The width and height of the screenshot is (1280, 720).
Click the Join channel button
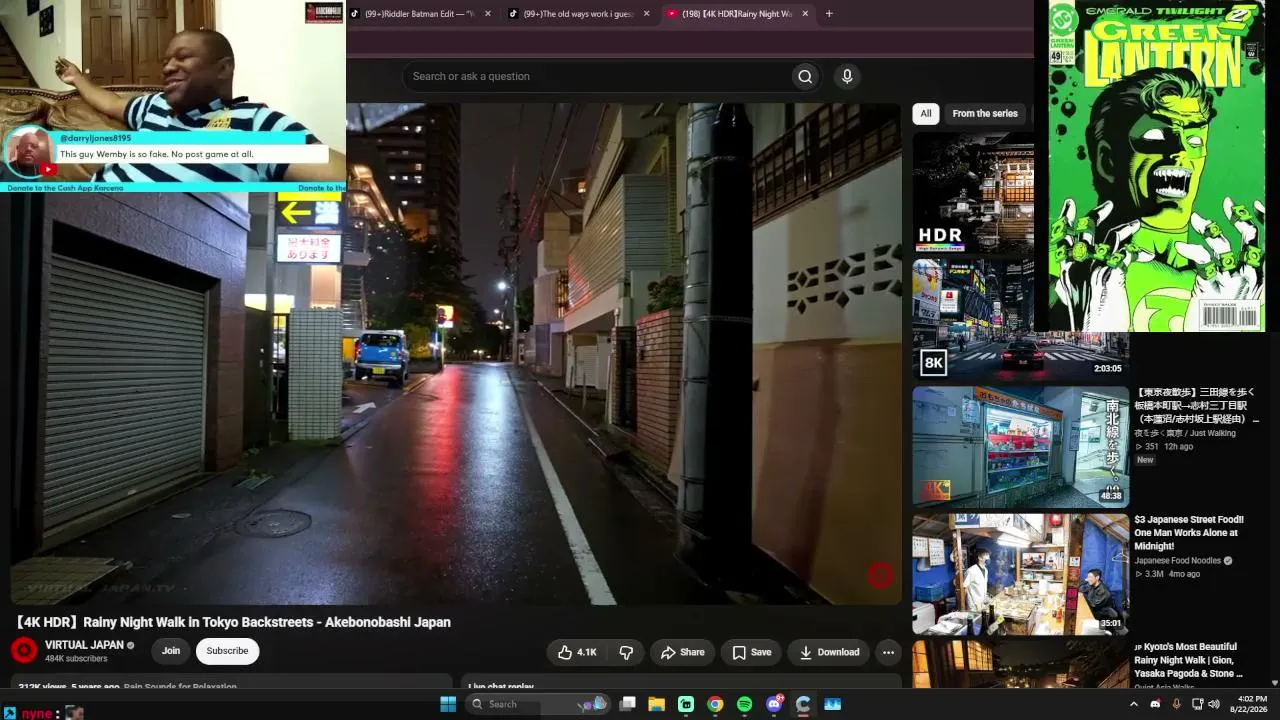171,651
